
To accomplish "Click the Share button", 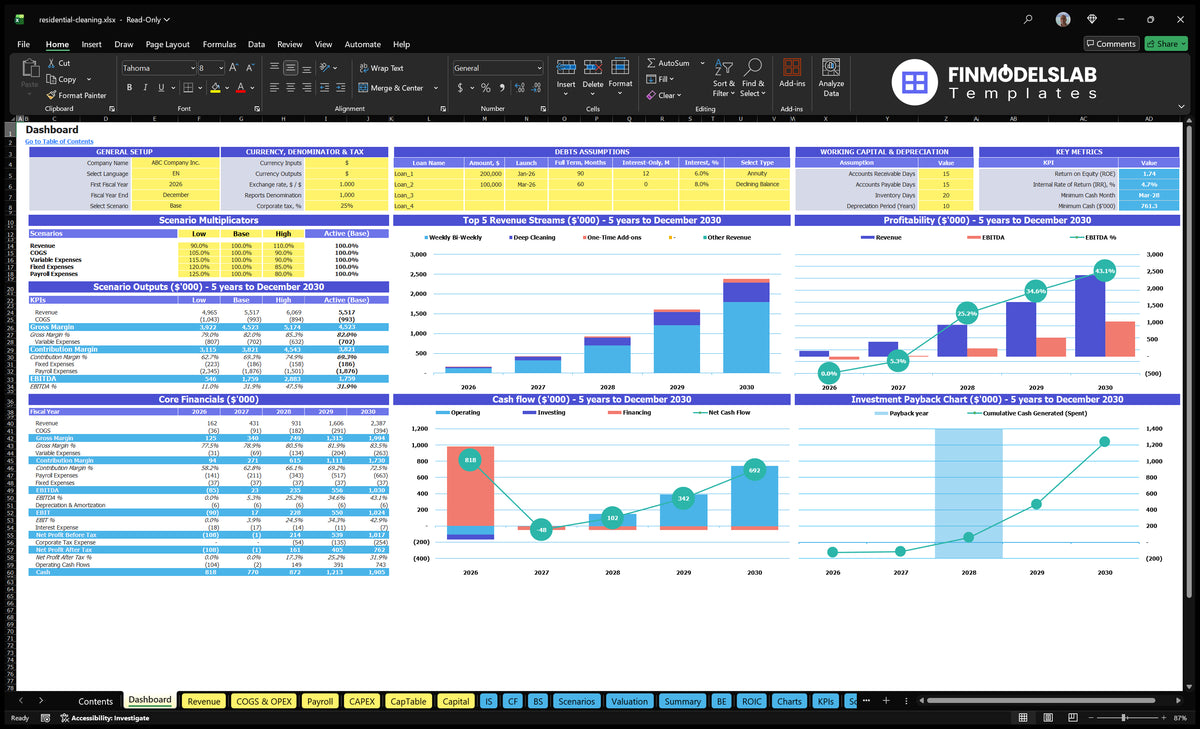I will pos(1166,44).
